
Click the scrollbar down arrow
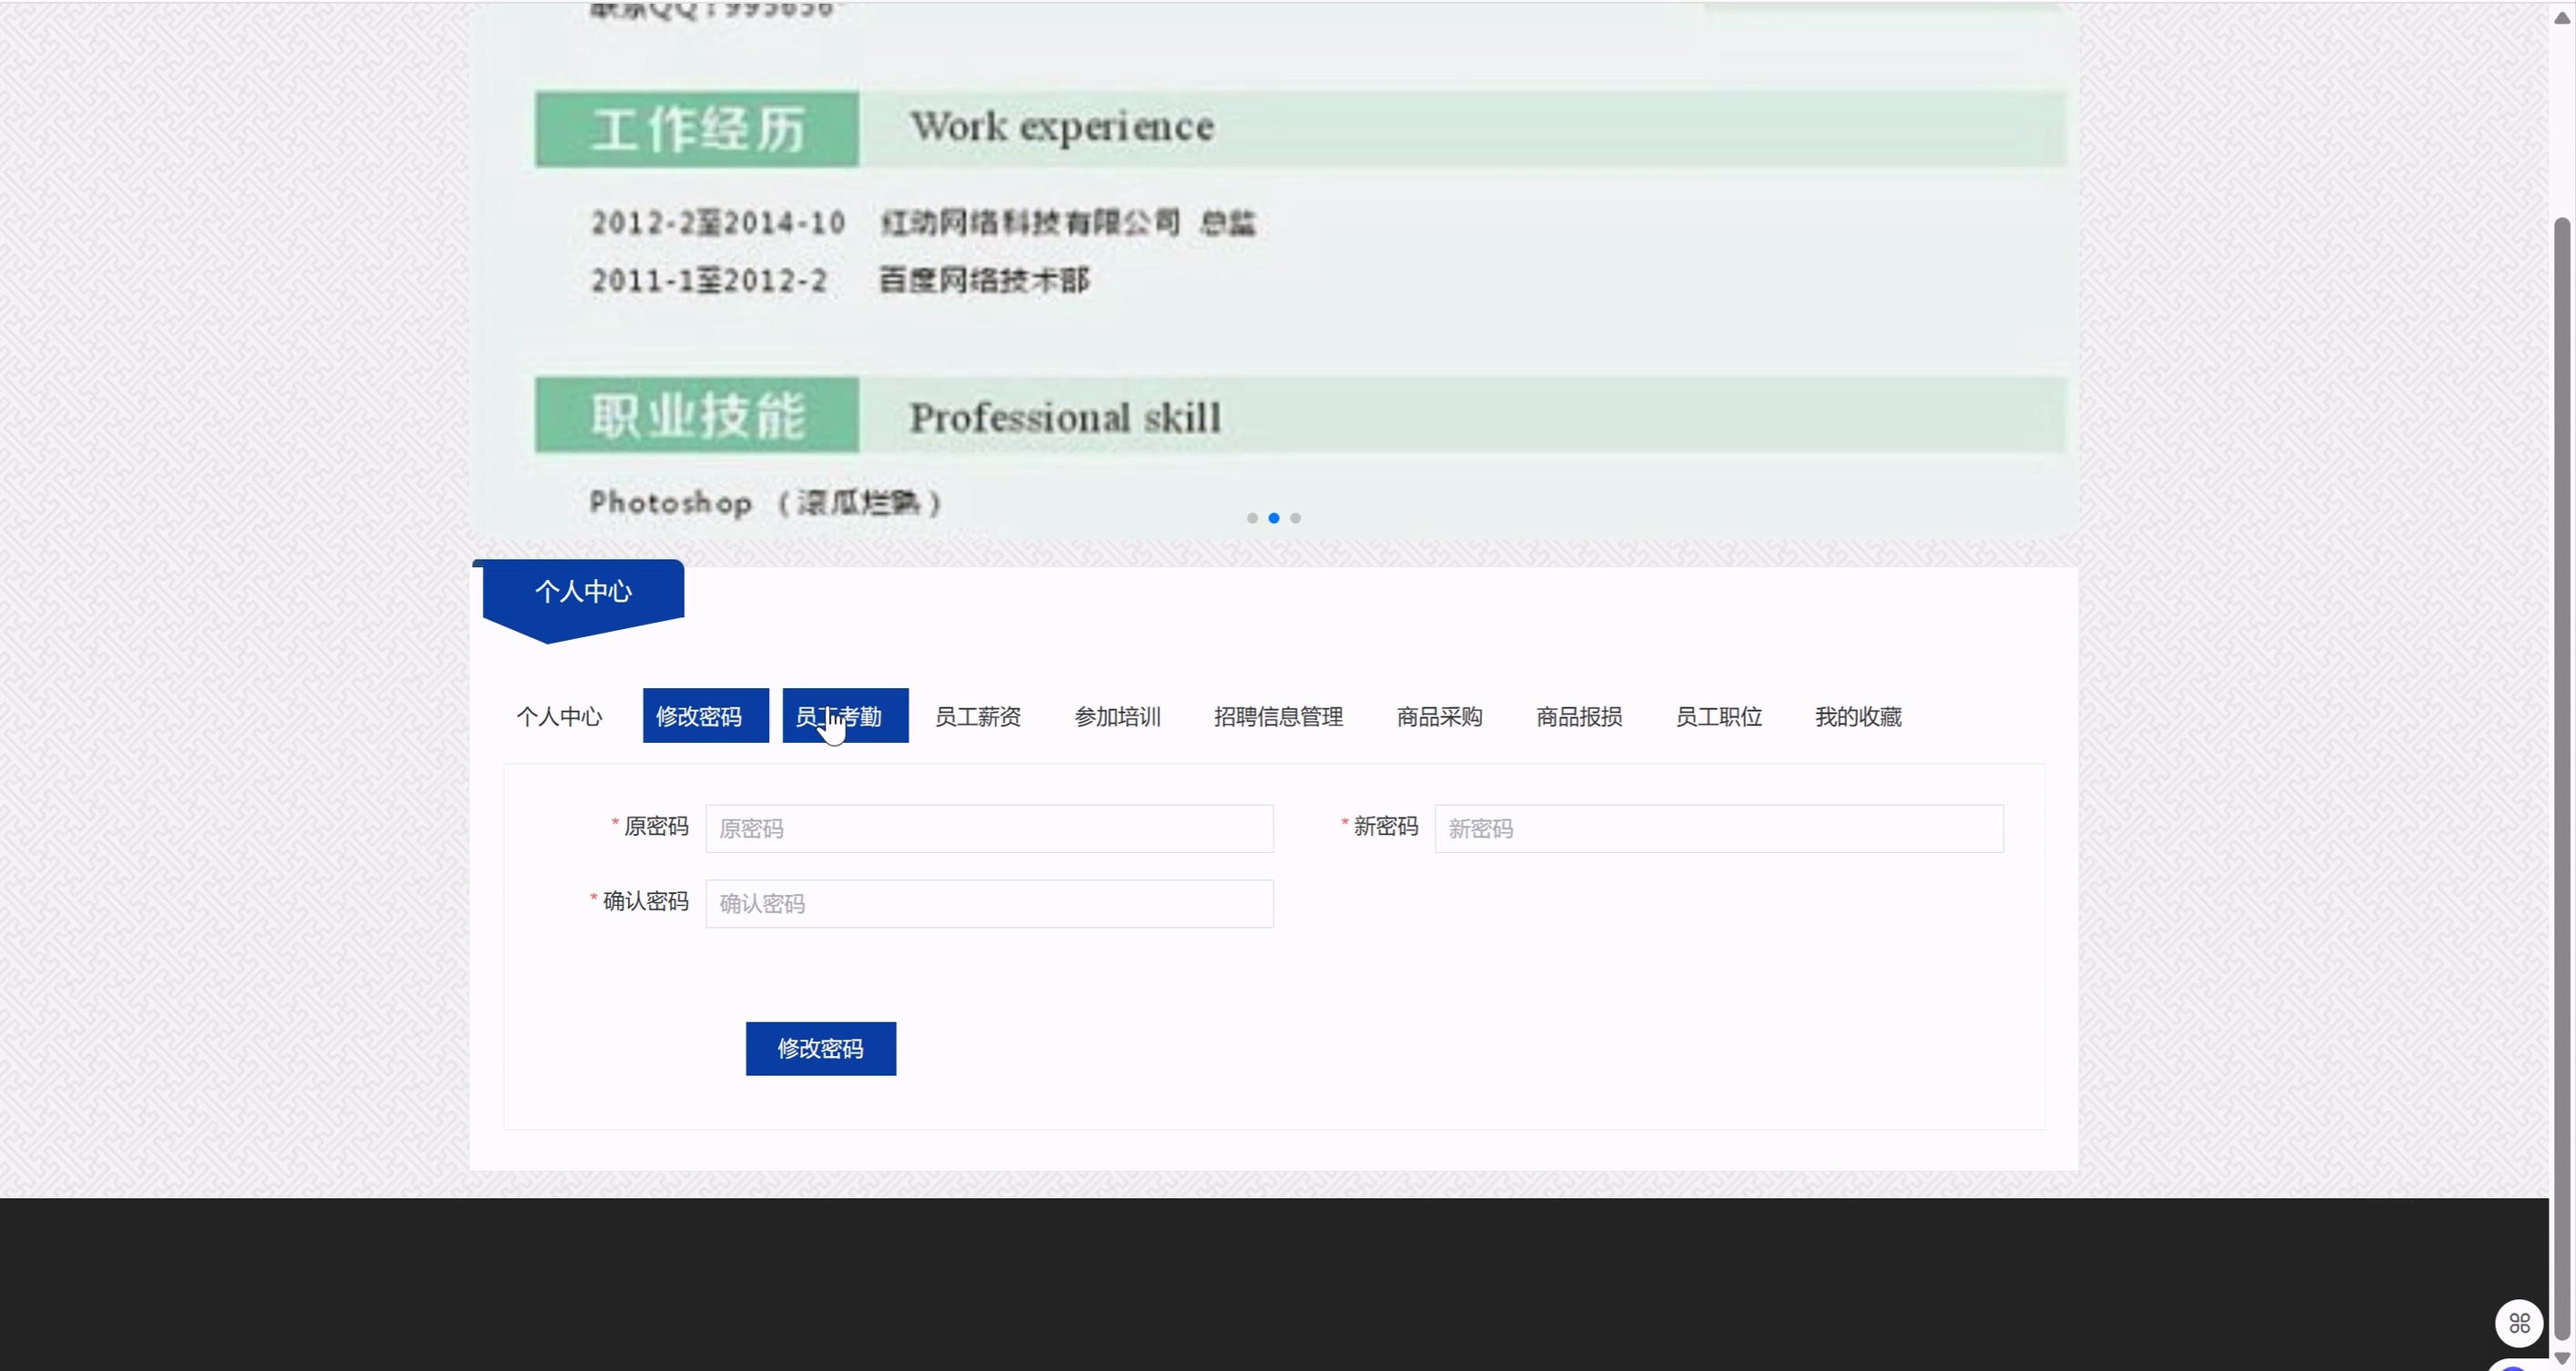[2561, 1358]
